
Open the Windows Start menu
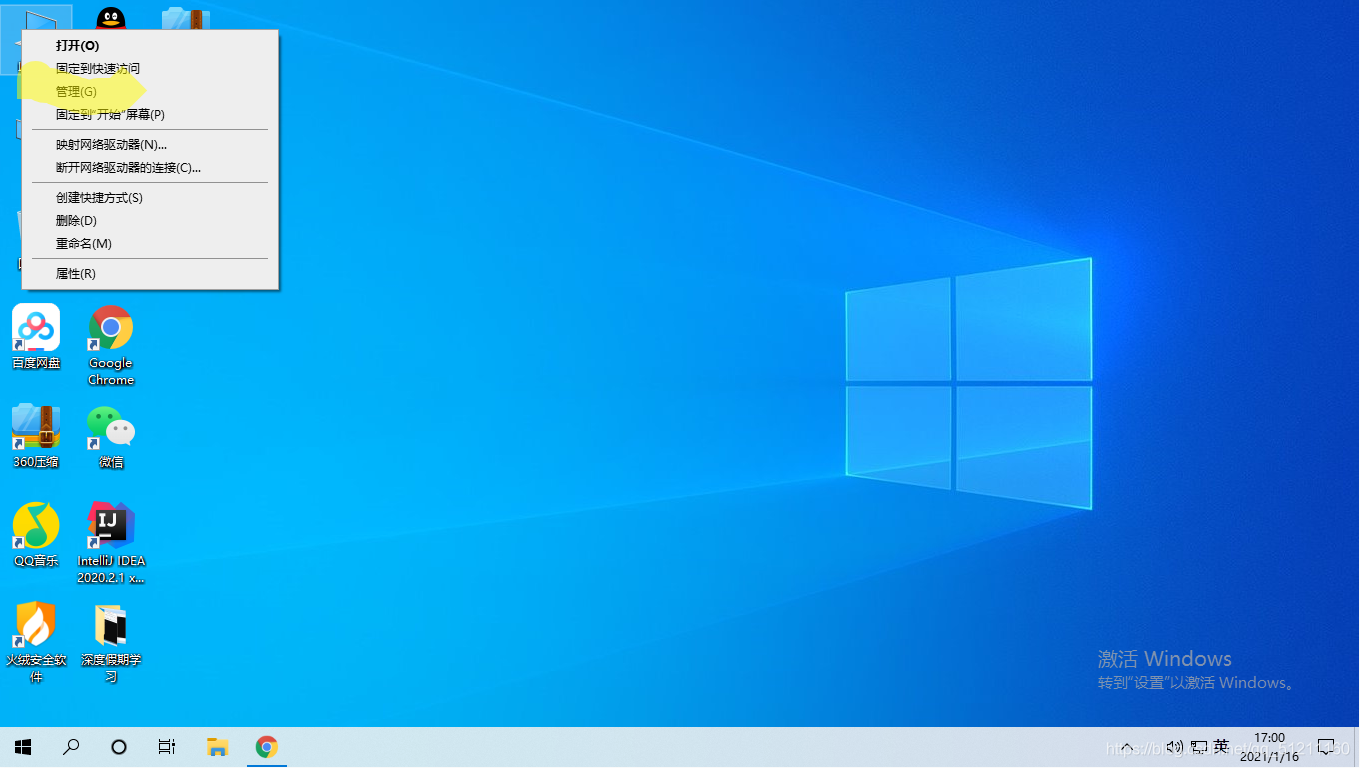coord(23,747)
